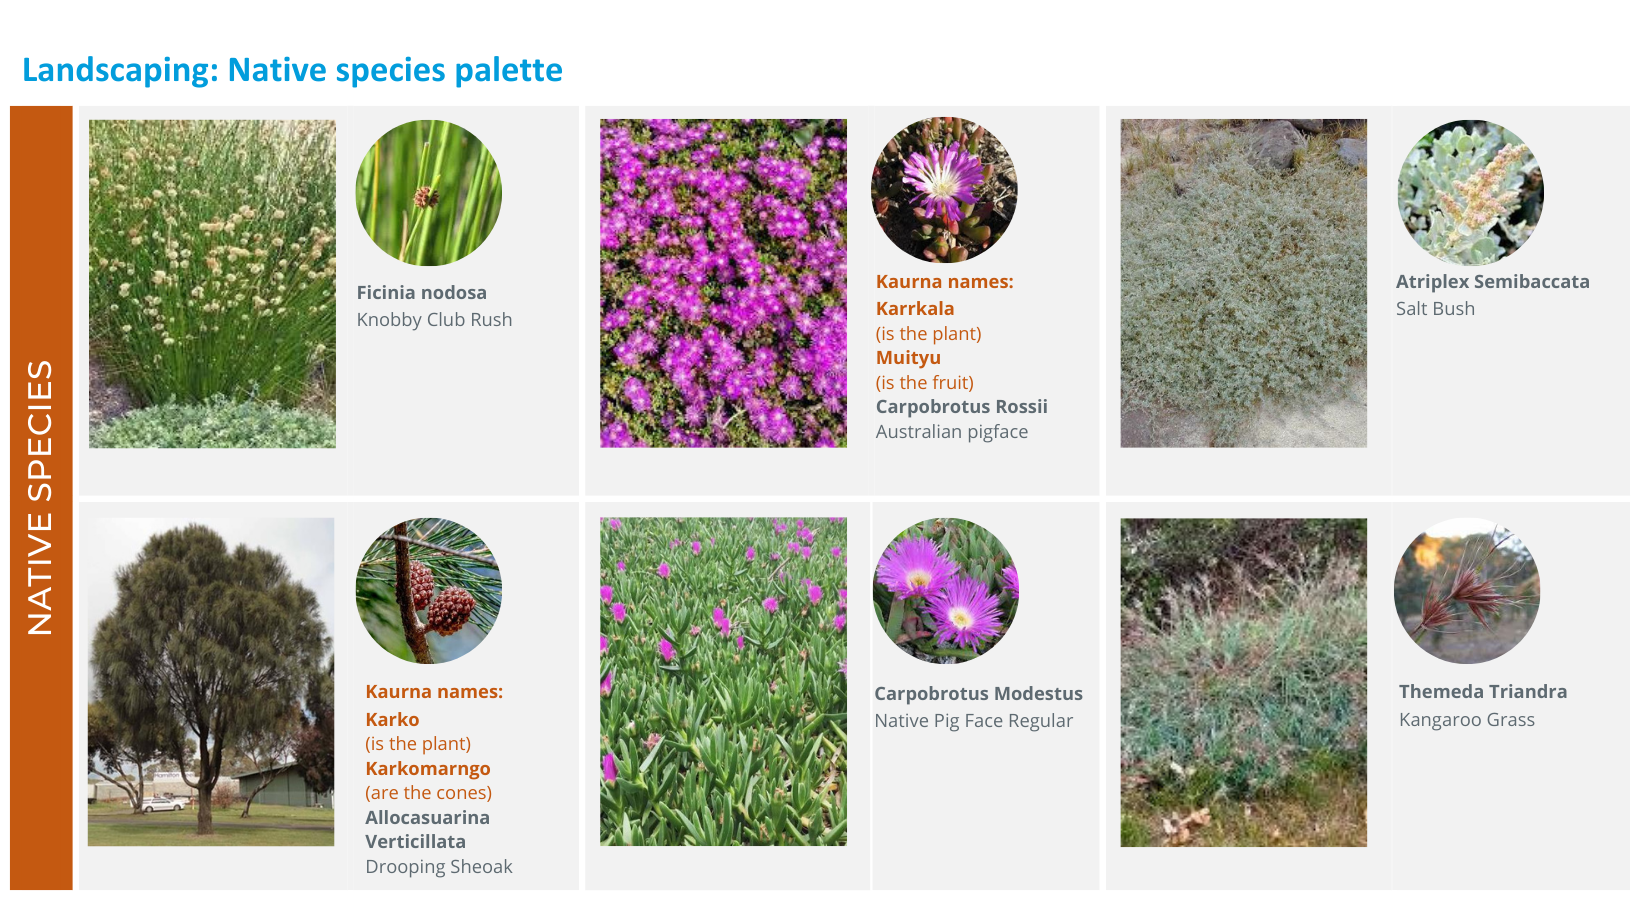Select the Carpobrotus Modestus circular flower image
This screenshot has height=924, width=1640.
point(946,590)
